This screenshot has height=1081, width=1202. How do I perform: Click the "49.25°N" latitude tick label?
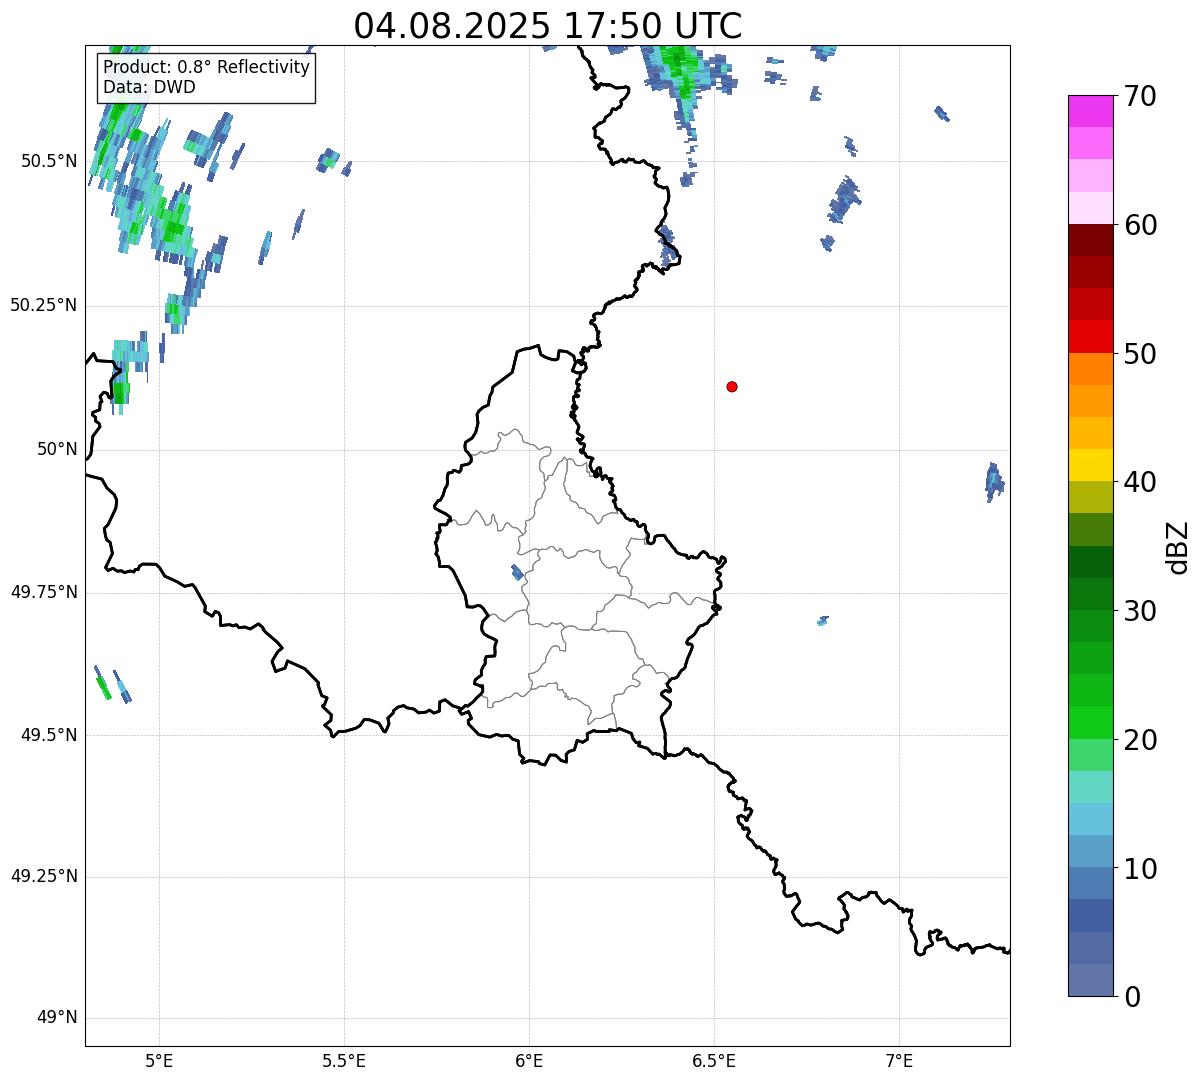pyautogui.click(x=43, y=877)
